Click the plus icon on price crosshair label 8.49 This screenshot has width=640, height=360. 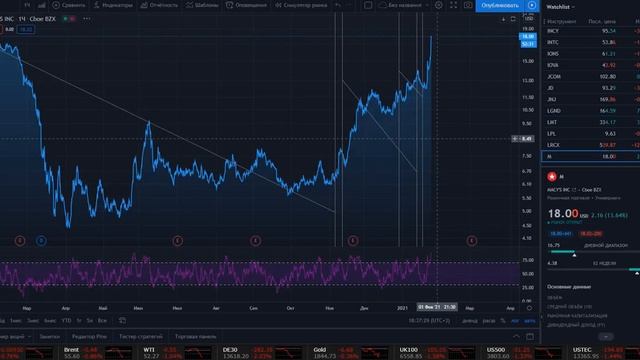tap(515, 139)
